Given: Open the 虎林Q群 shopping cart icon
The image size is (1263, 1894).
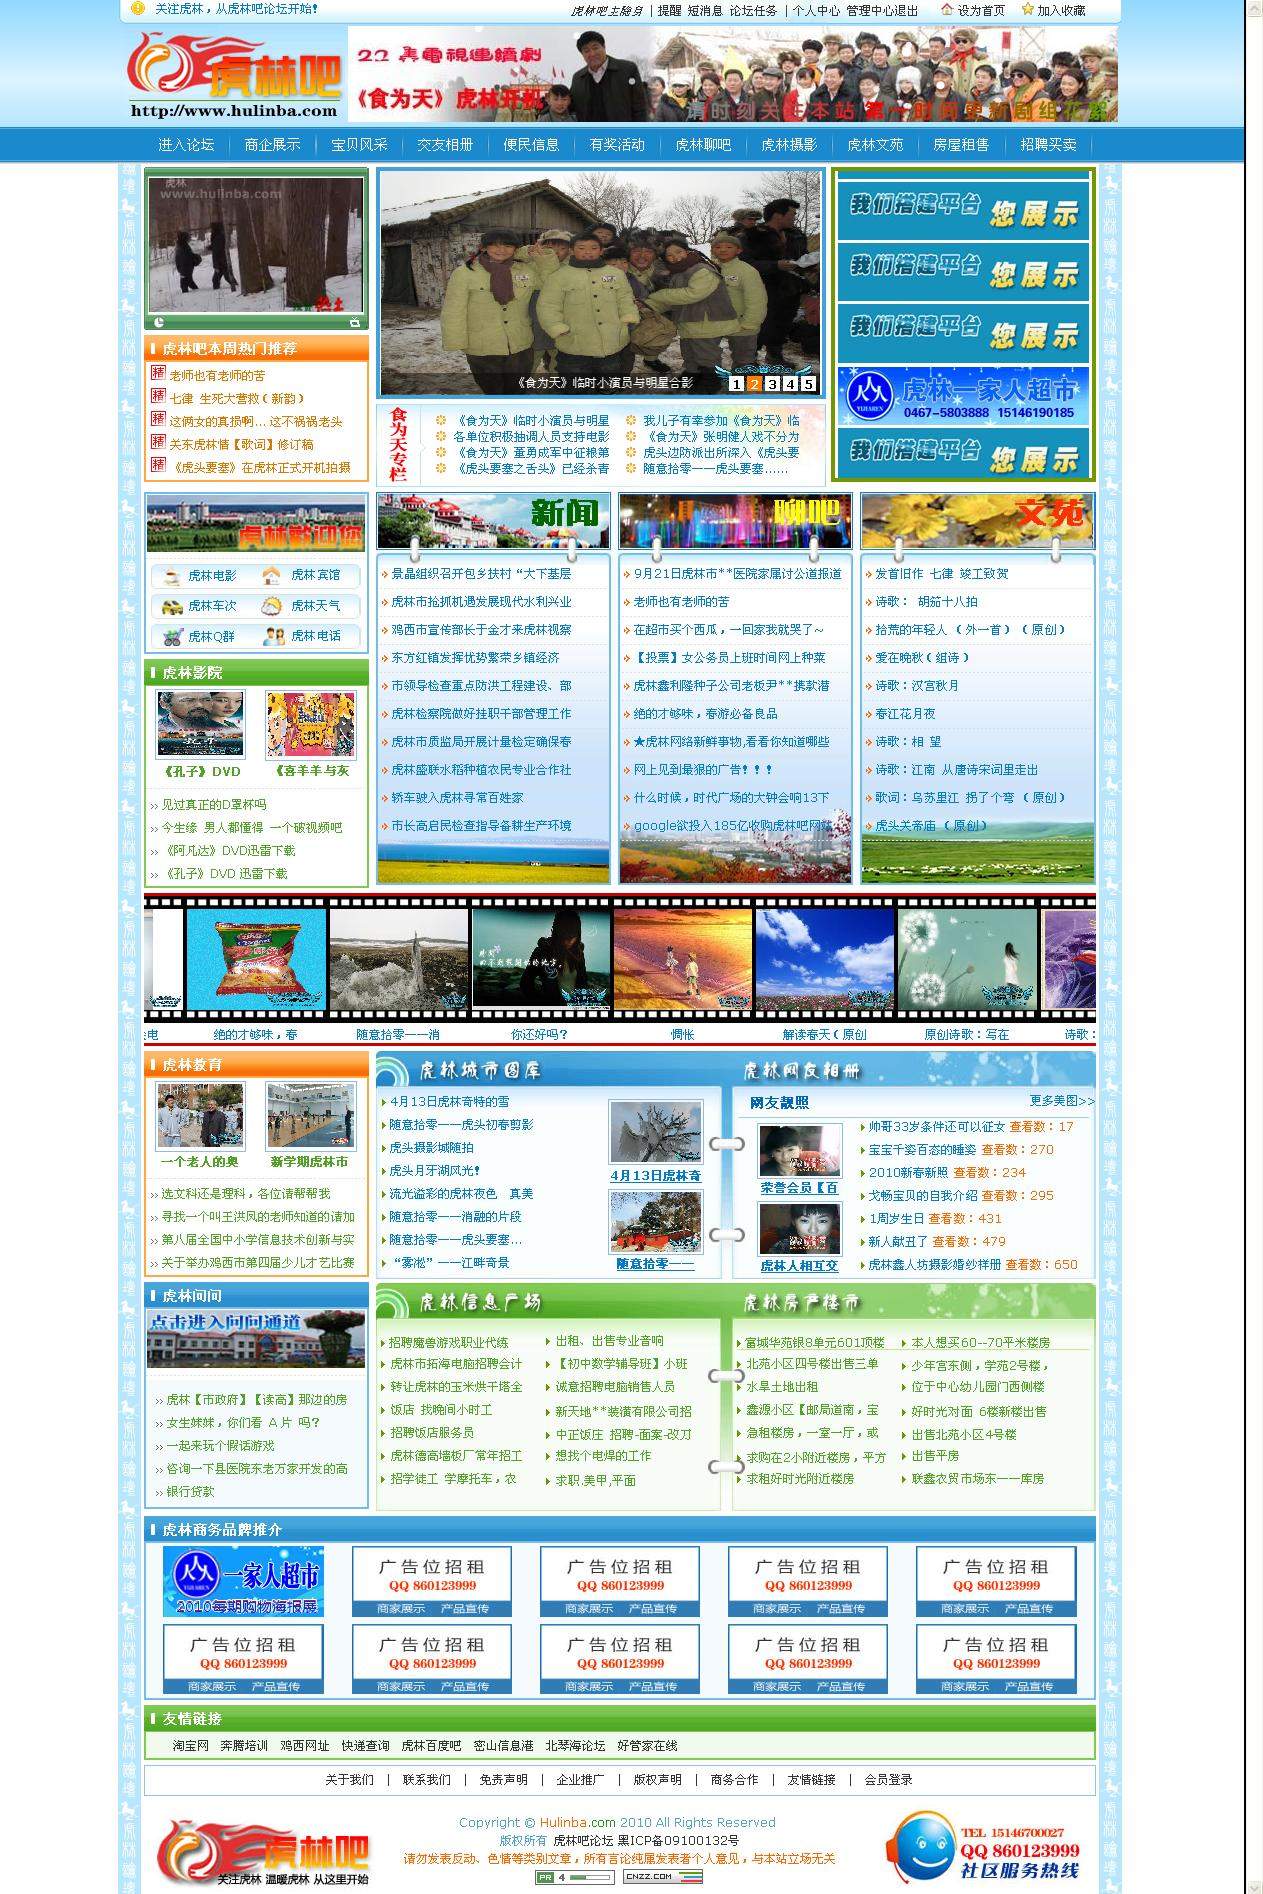Looking at the screenshot, I should click(172, 636).
